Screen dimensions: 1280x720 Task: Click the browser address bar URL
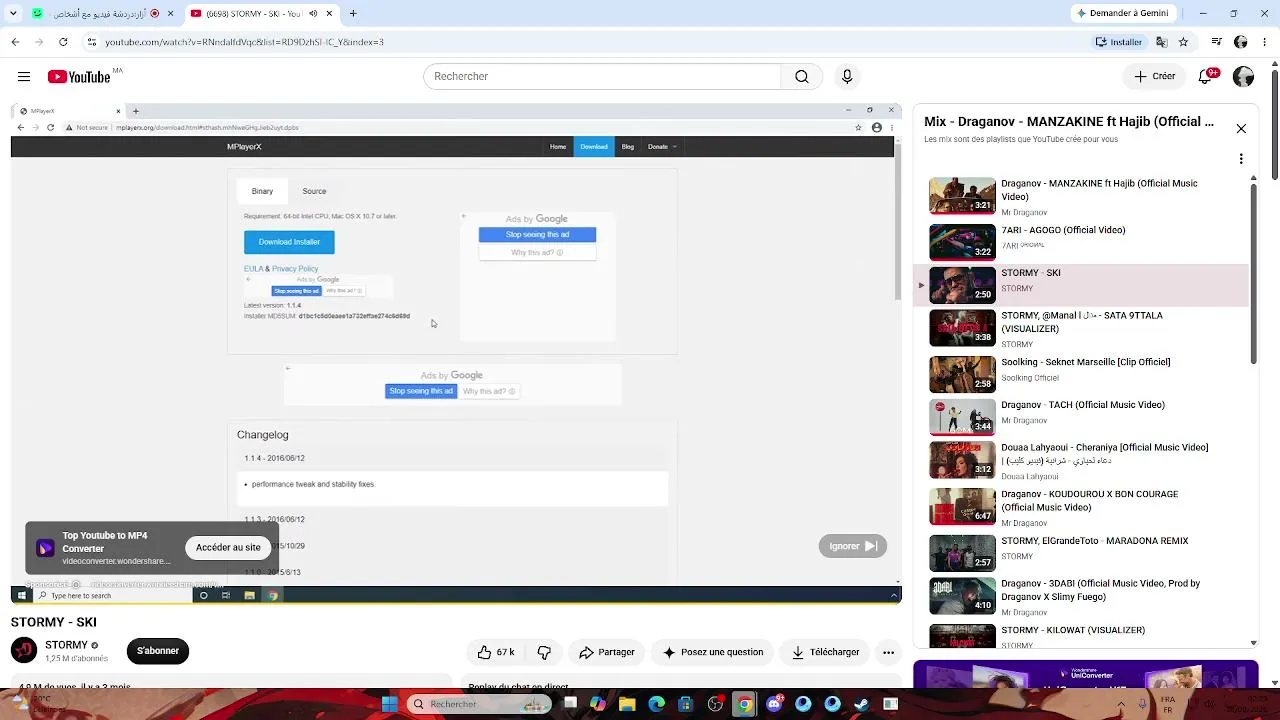point(245,42)
